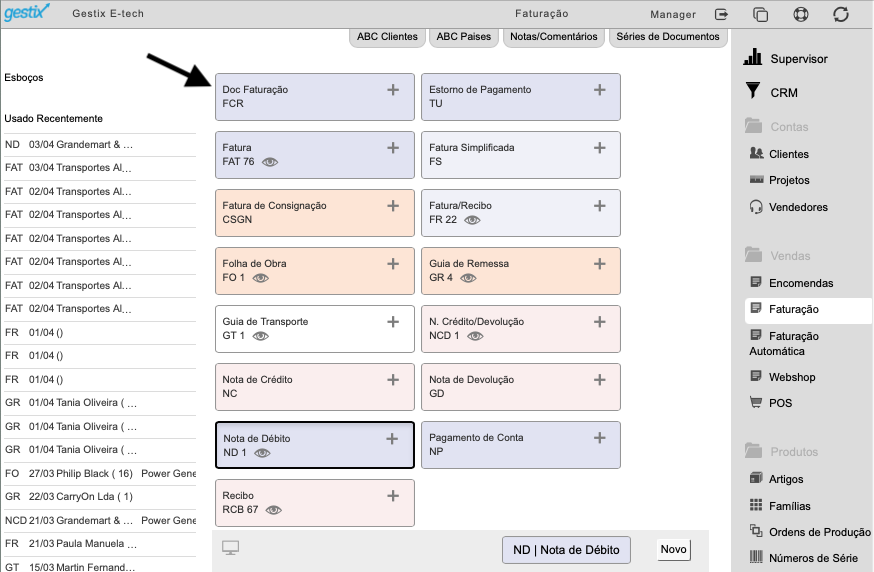Expand the Vendas folder section
This screenshot has width=874, height=572.
[x=778, y=256]
